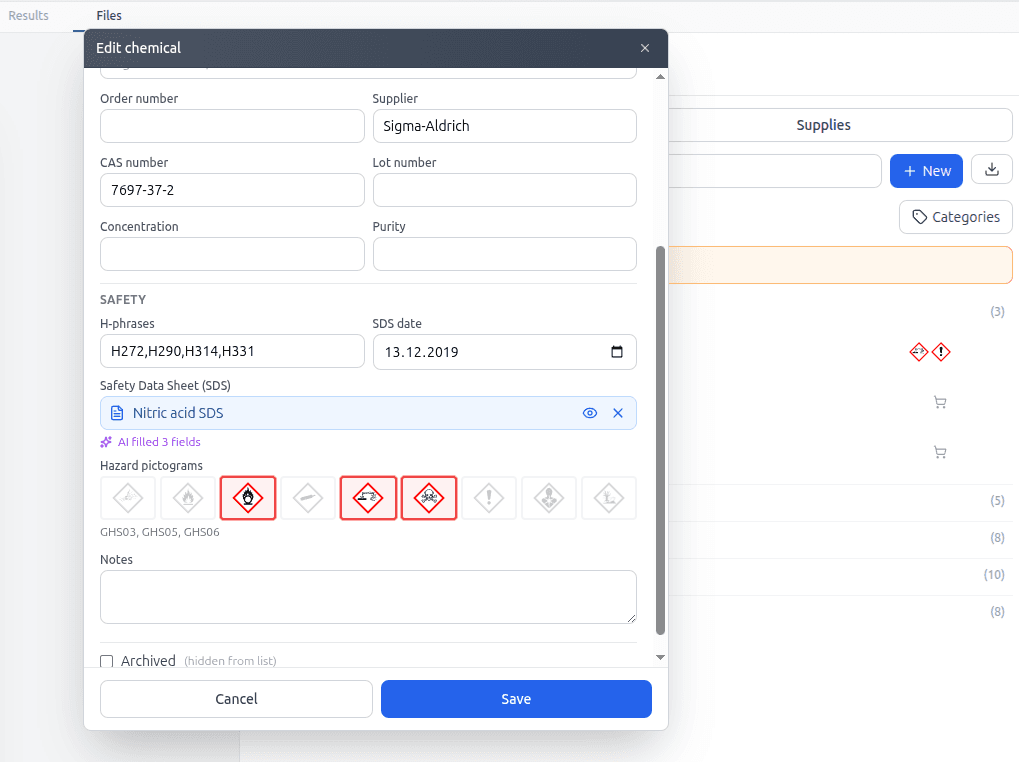The height and width of the screenshot is (762, 1019).
Task: Toggle the GHS08 health hazard pictogram
Action: tap(548, 498)
